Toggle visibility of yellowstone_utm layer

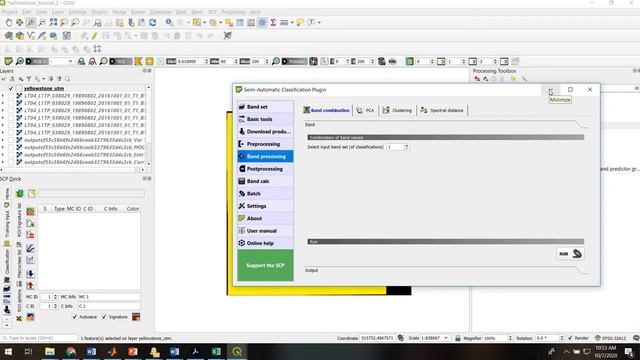point(11,89)
